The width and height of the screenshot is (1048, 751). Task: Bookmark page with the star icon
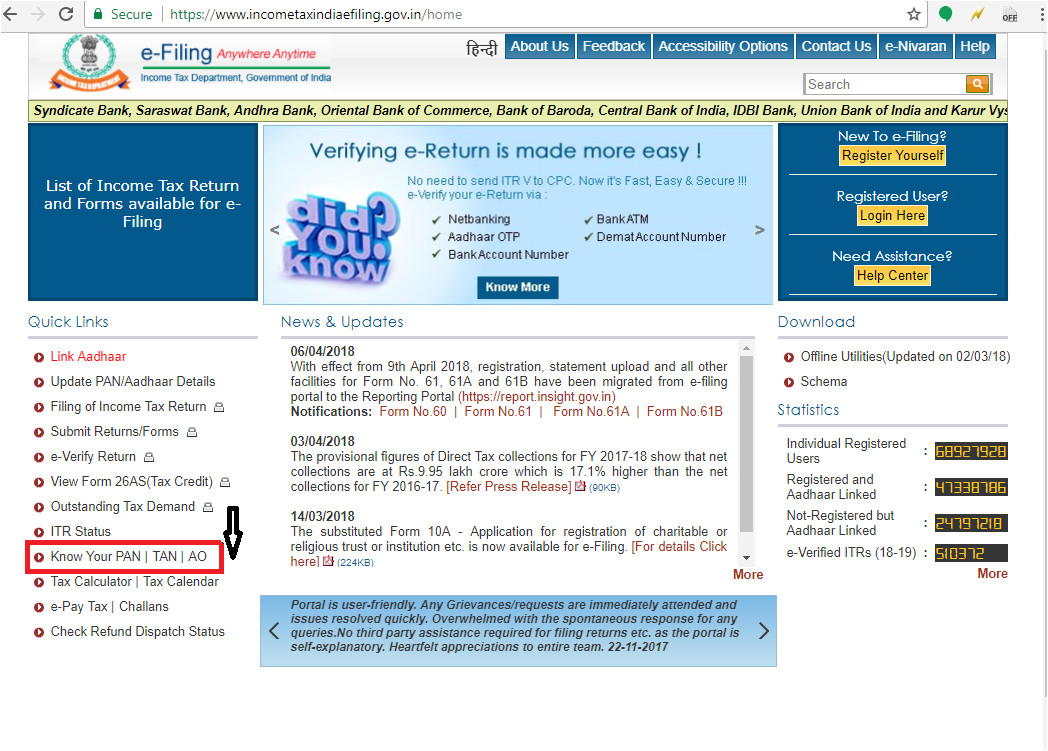coord(913,14)
